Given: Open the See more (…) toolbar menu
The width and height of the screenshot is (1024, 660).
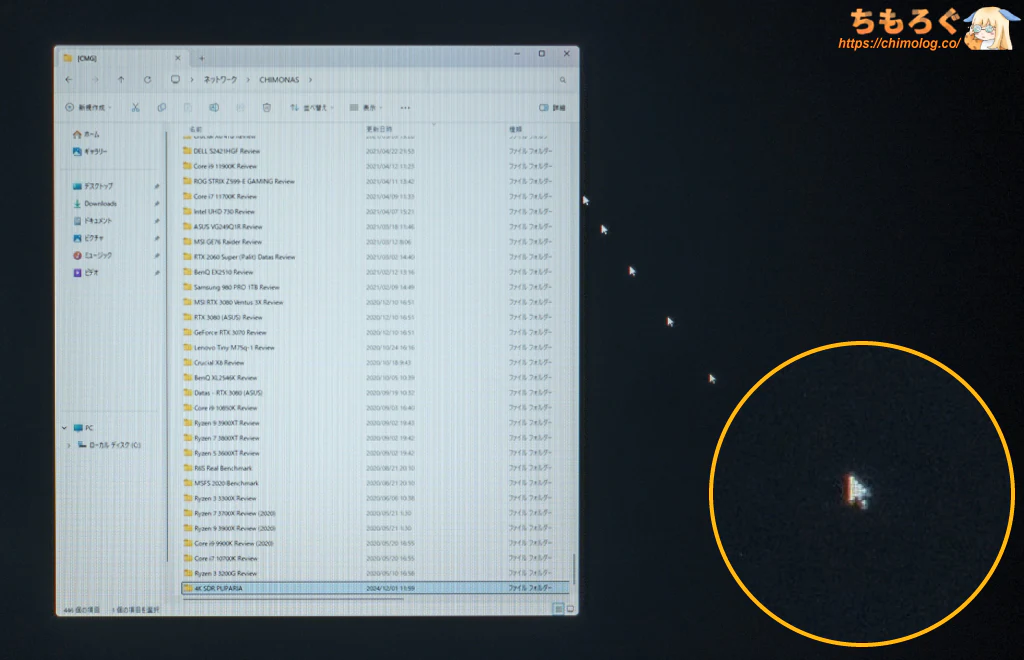Looking at the screenshot, I should tap(405, 107).
